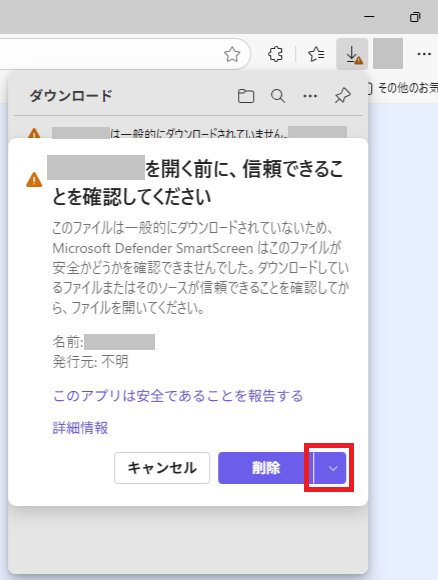The image size is (438, 580).
Task: Minimize the browser window
Action: pos(369,17)
